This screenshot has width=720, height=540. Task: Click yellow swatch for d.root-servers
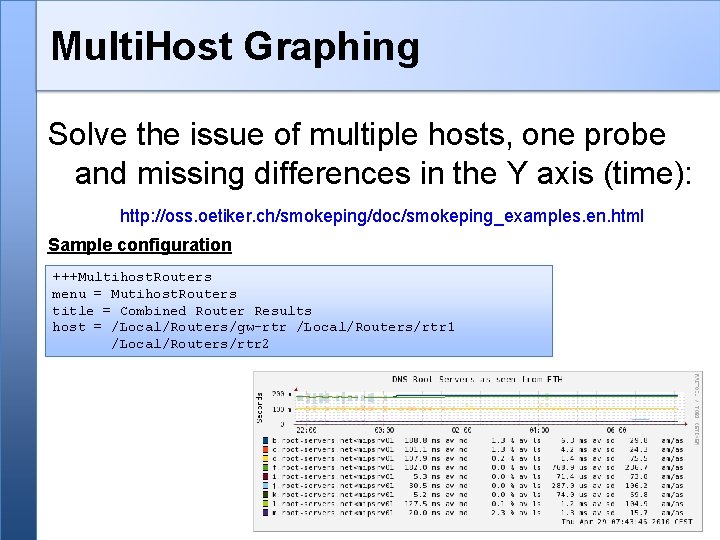pos(265,458)
